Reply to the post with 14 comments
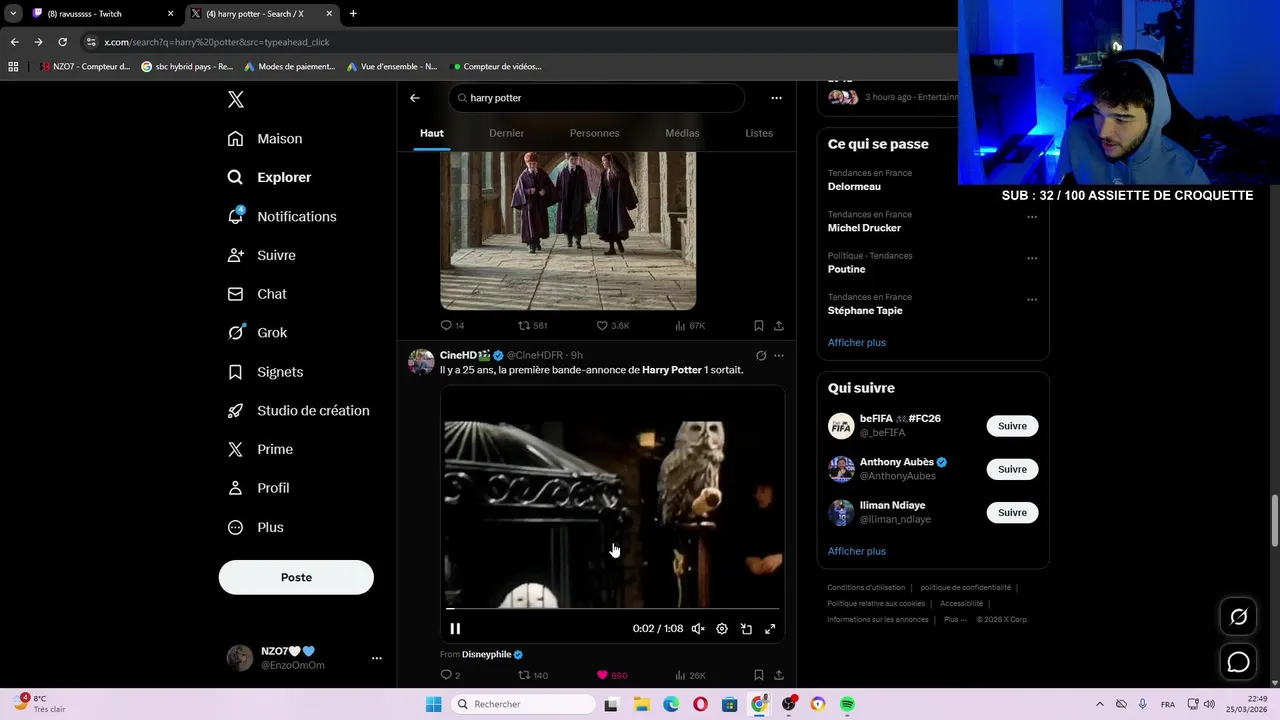Viewport: 1280px width, 720px height. 452,326
